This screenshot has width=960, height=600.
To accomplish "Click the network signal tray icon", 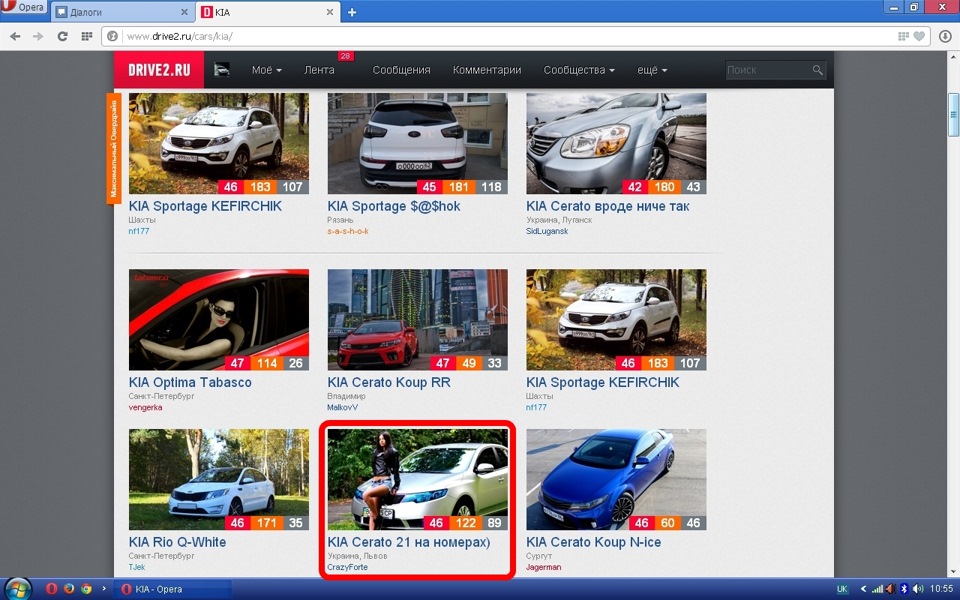I will 877,589.
